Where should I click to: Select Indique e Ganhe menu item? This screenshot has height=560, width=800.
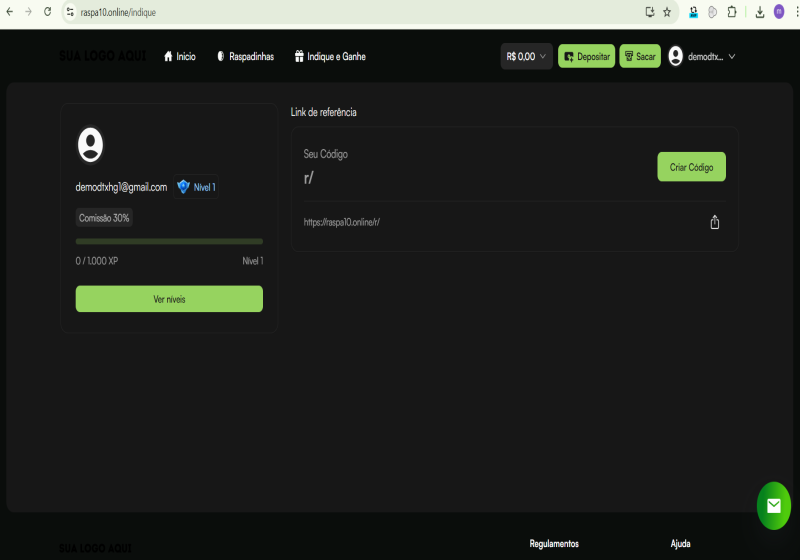coord(330,57)
